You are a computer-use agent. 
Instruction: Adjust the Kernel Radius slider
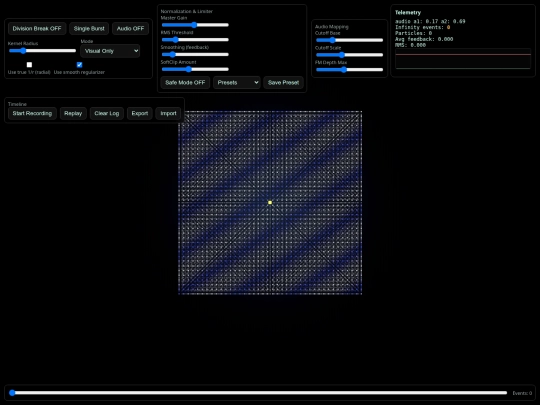pos(42,51)
